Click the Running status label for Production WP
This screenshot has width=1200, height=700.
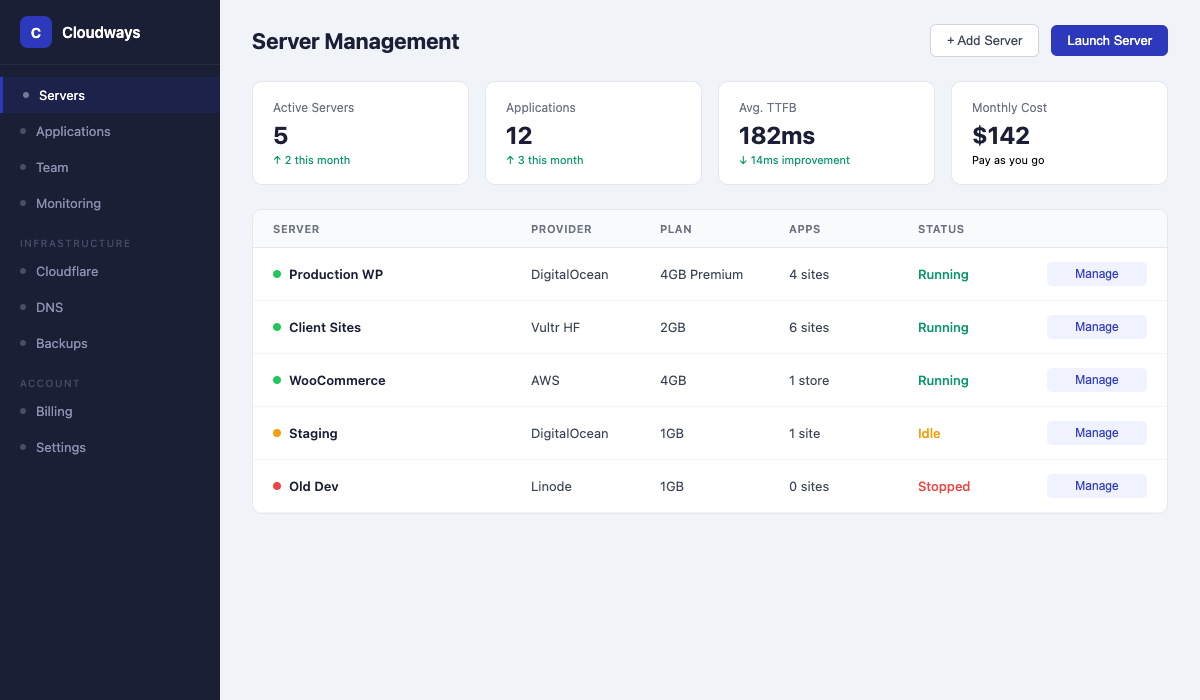coord(943,273)
